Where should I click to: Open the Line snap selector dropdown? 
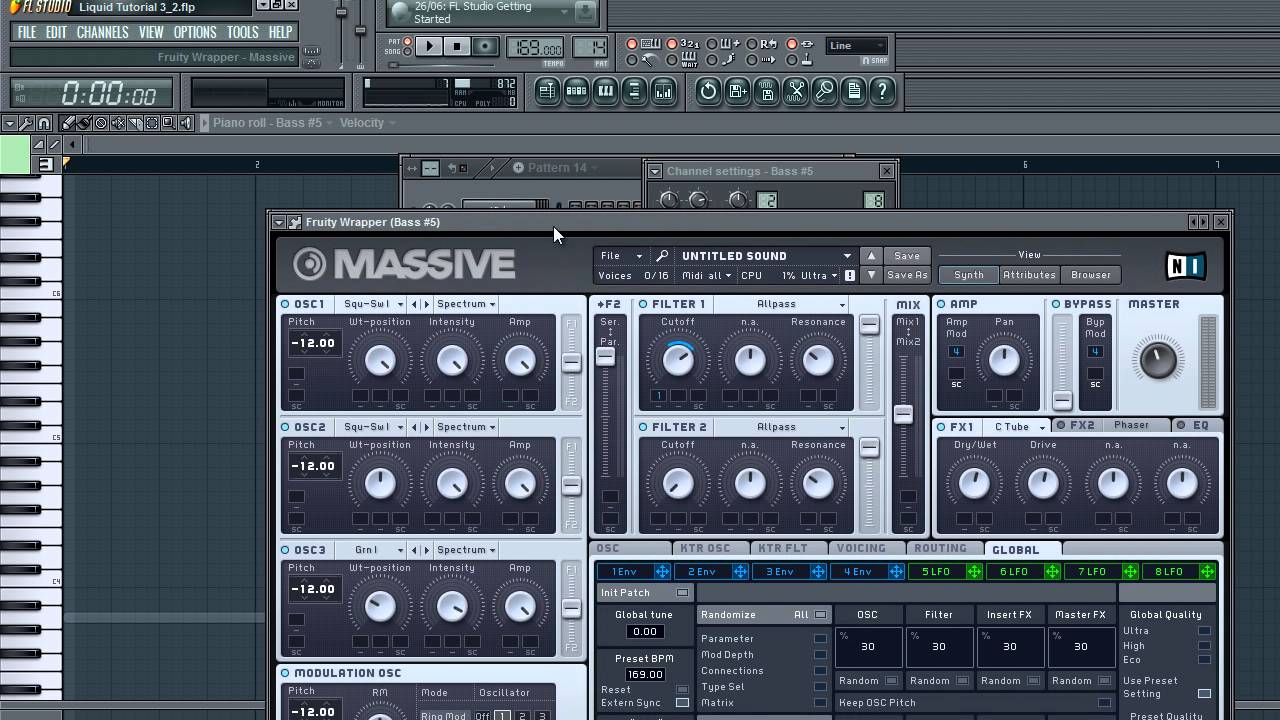click(x=857, y=45)
